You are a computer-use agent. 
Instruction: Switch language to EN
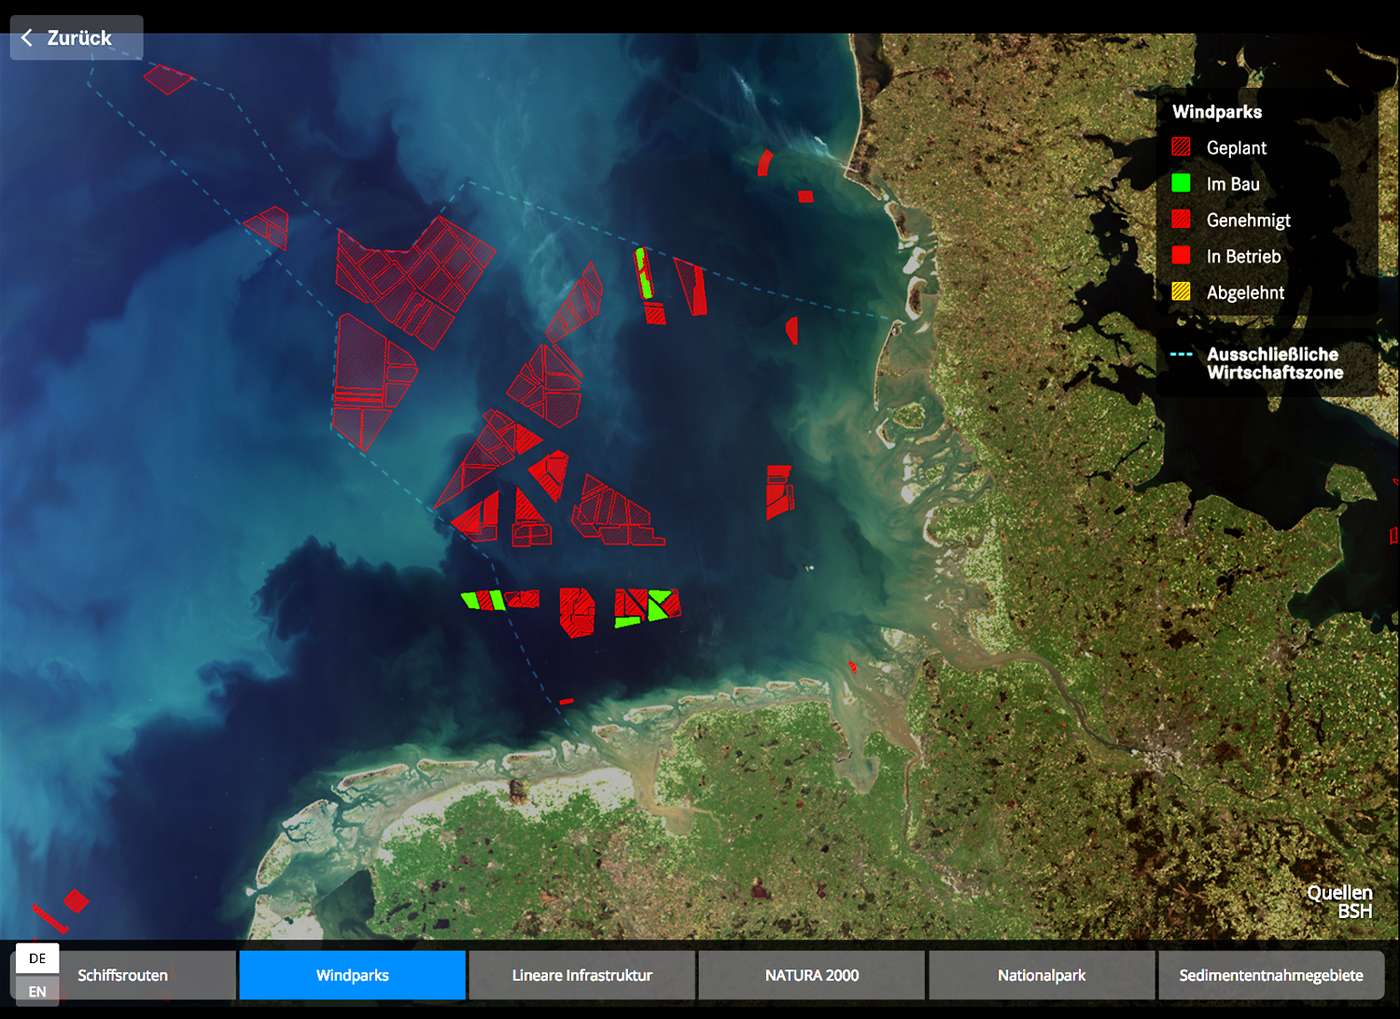37,991
